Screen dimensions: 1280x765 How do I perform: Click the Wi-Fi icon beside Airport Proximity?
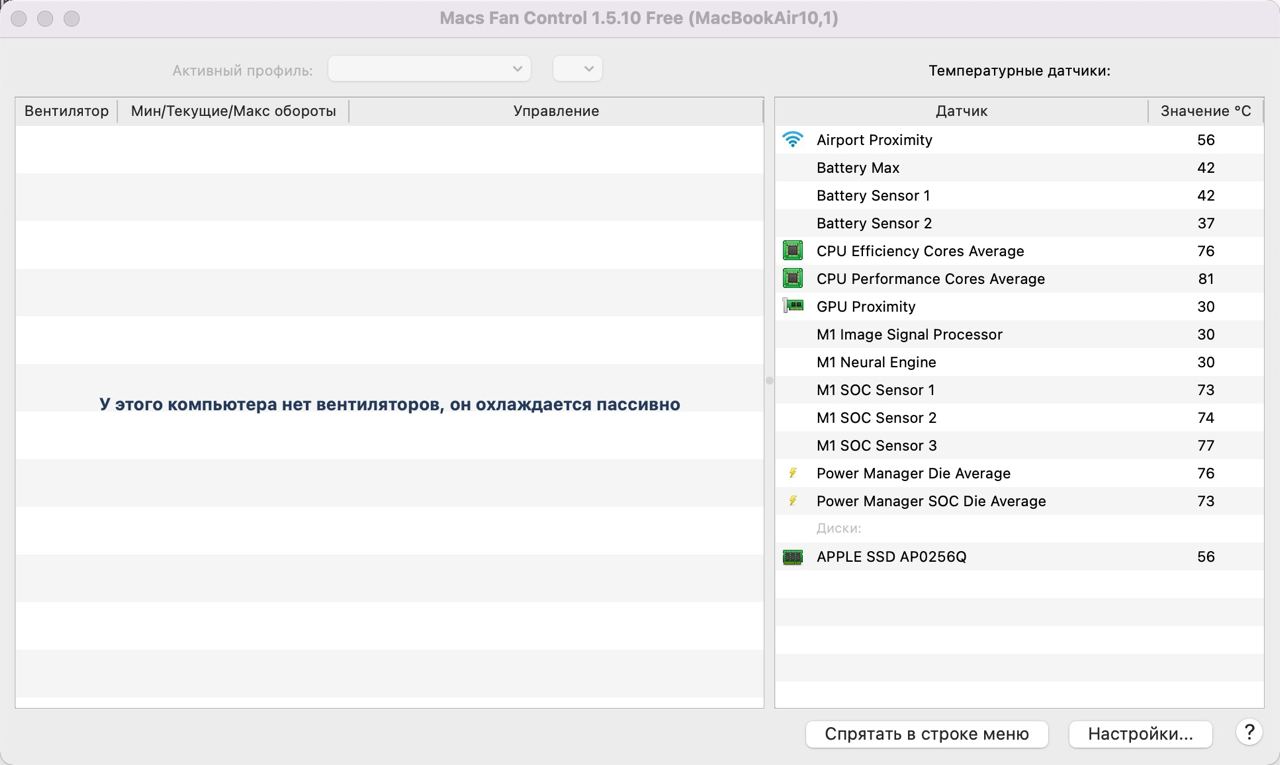[x=793, y=140]
